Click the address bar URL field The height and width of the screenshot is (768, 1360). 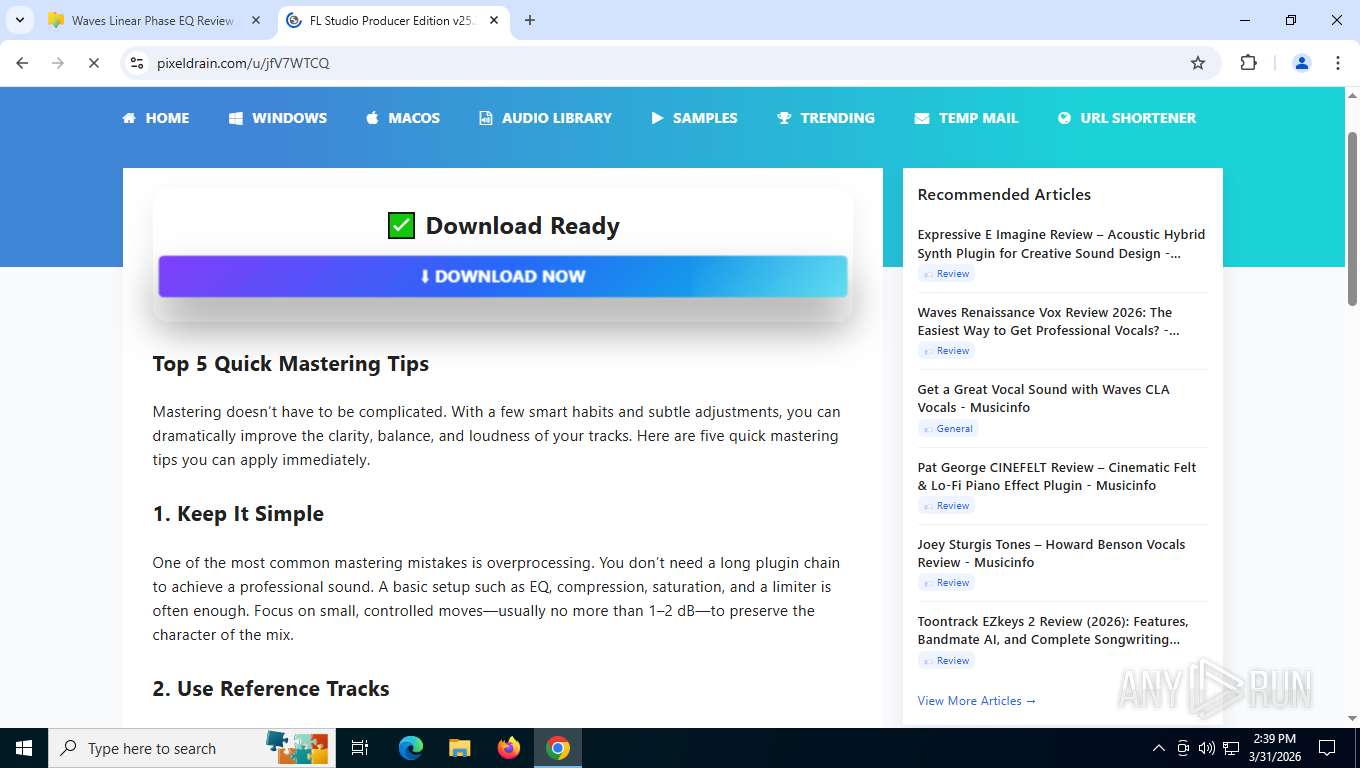670,63
